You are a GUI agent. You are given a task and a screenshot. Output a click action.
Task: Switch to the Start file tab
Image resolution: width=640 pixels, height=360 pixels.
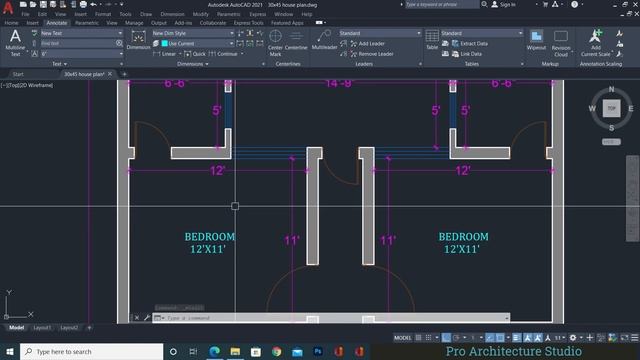pos(18,74)
